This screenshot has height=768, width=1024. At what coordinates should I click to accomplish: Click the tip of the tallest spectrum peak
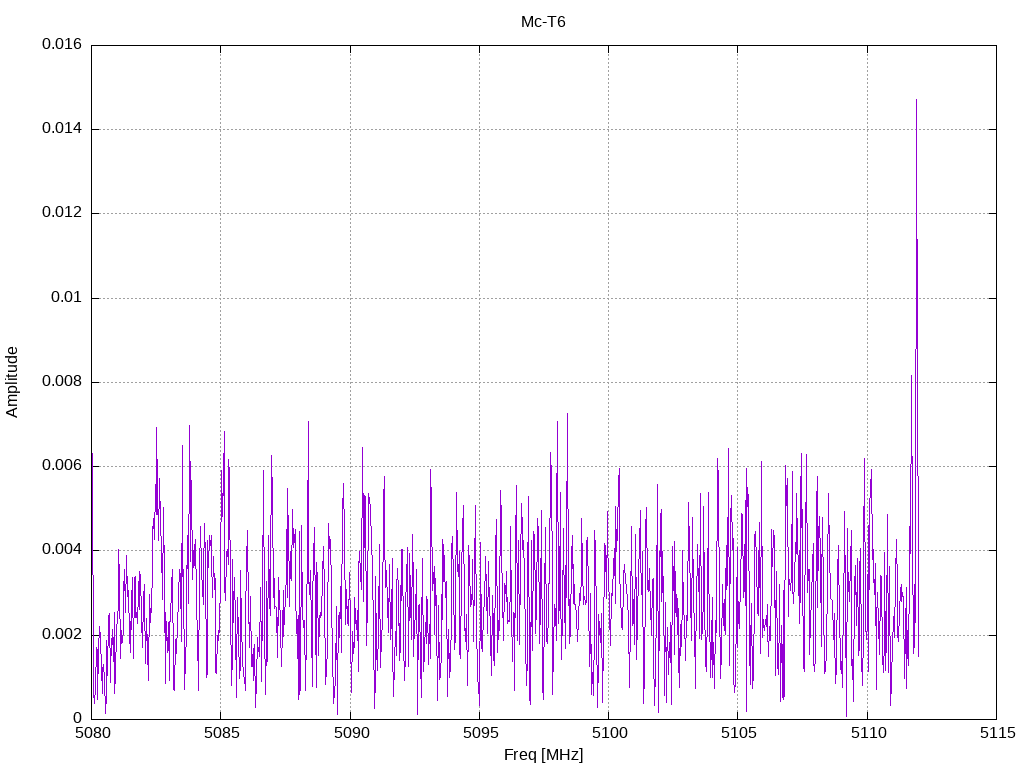[916, 100]
